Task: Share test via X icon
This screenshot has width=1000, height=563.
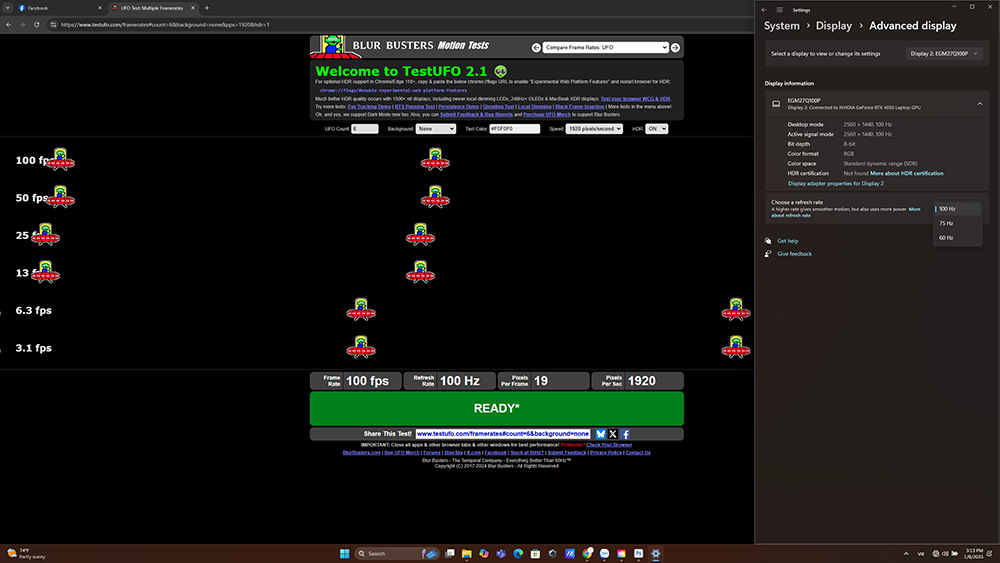Action: (613, 434)
